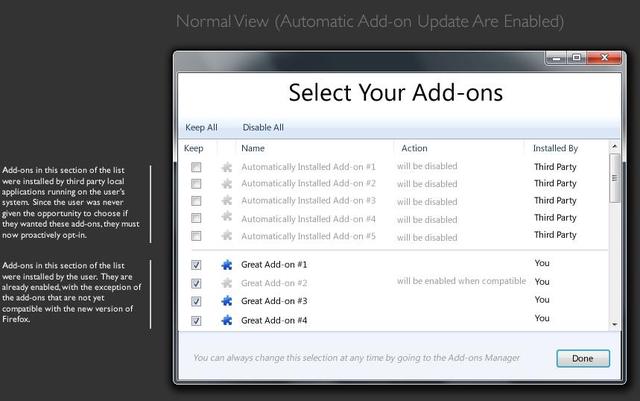
Task: Select the Great Add-on #4 row name
Action: (274, 320)
